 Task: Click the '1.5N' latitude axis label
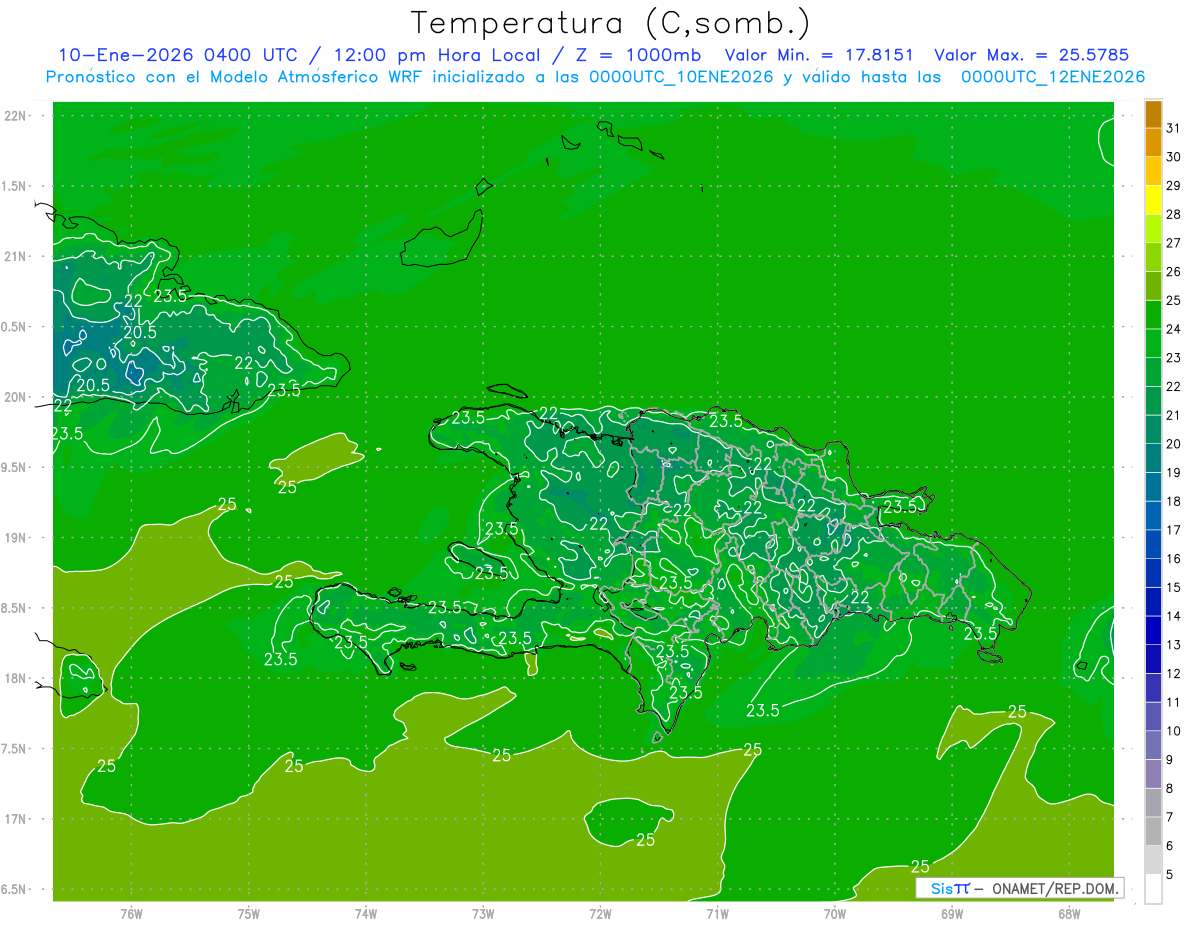pyautogui.click(x=15, y=186)
